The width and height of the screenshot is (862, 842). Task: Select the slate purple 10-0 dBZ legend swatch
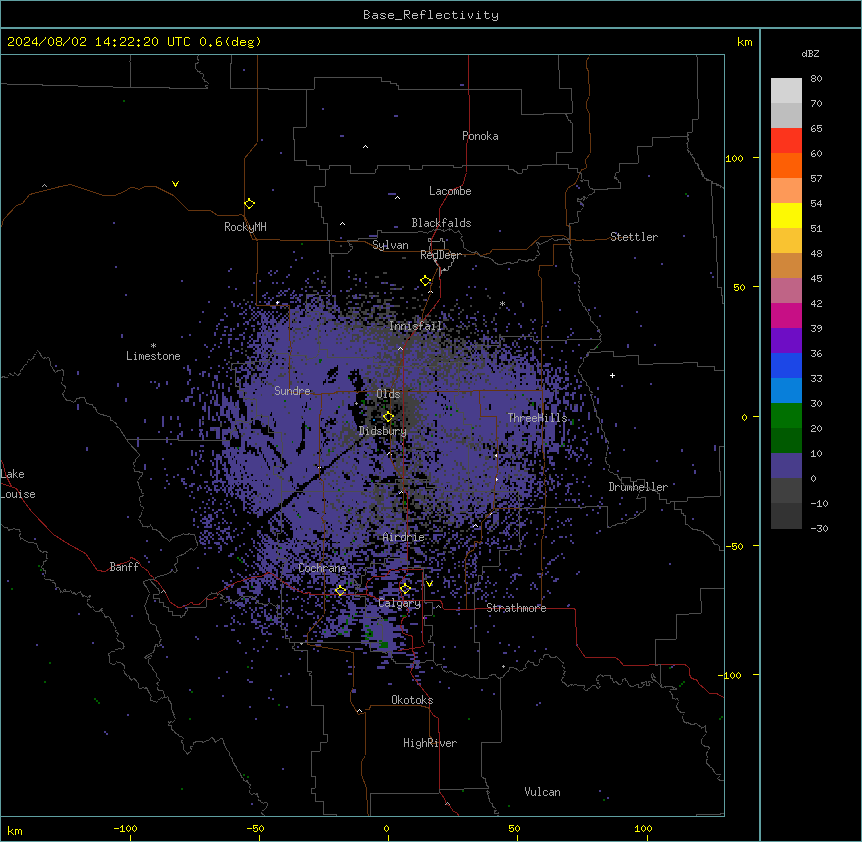(x=786, y=466)
